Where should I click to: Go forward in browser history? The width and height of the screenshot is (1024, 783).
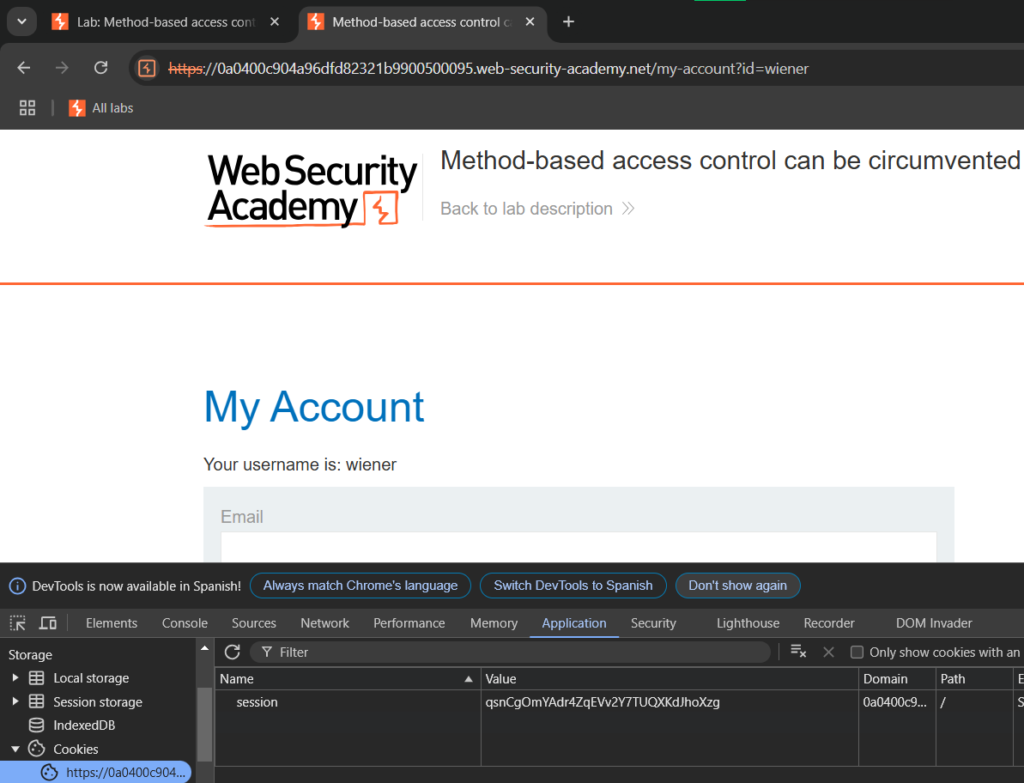coord(62,68)
